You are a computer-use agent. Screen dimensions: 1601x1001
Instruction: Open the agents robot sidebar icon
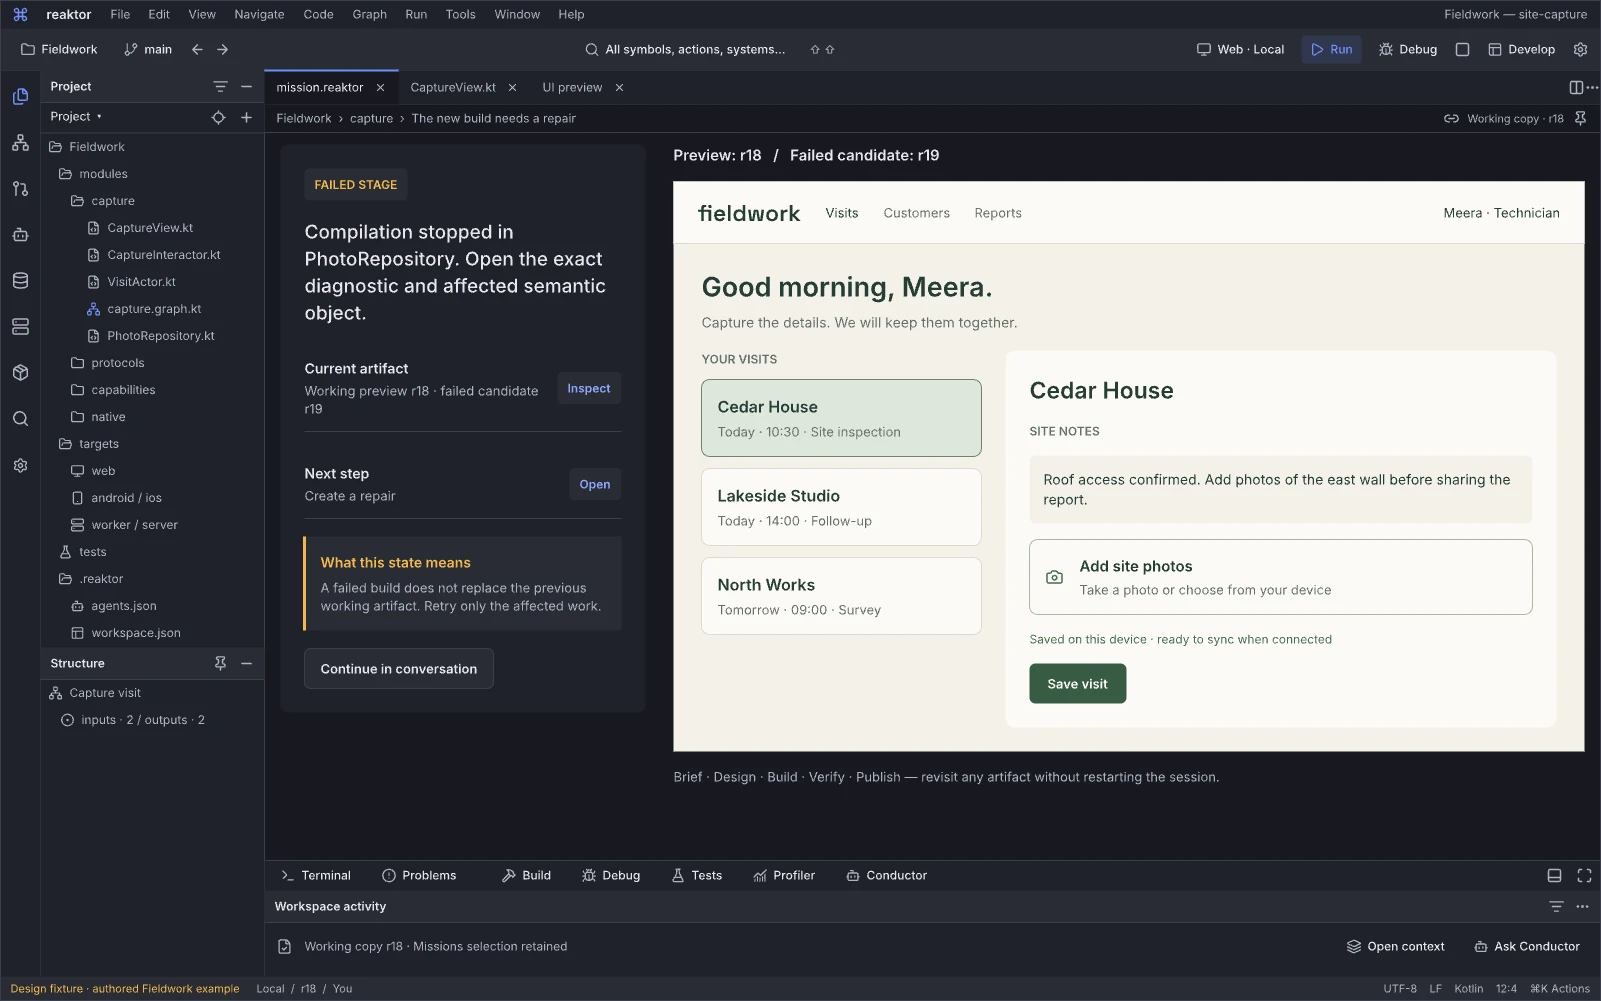click(20, 235)
